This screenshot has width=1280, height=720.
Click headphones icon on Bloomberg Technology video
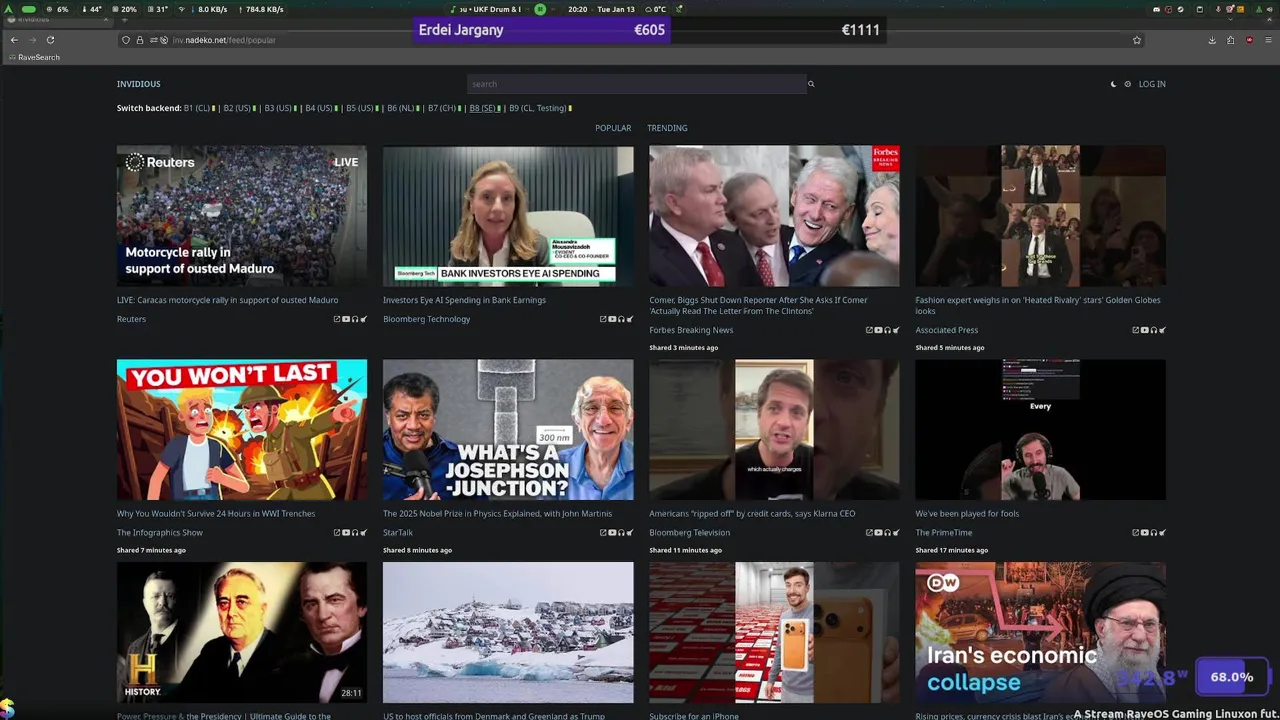click(621, 319)
